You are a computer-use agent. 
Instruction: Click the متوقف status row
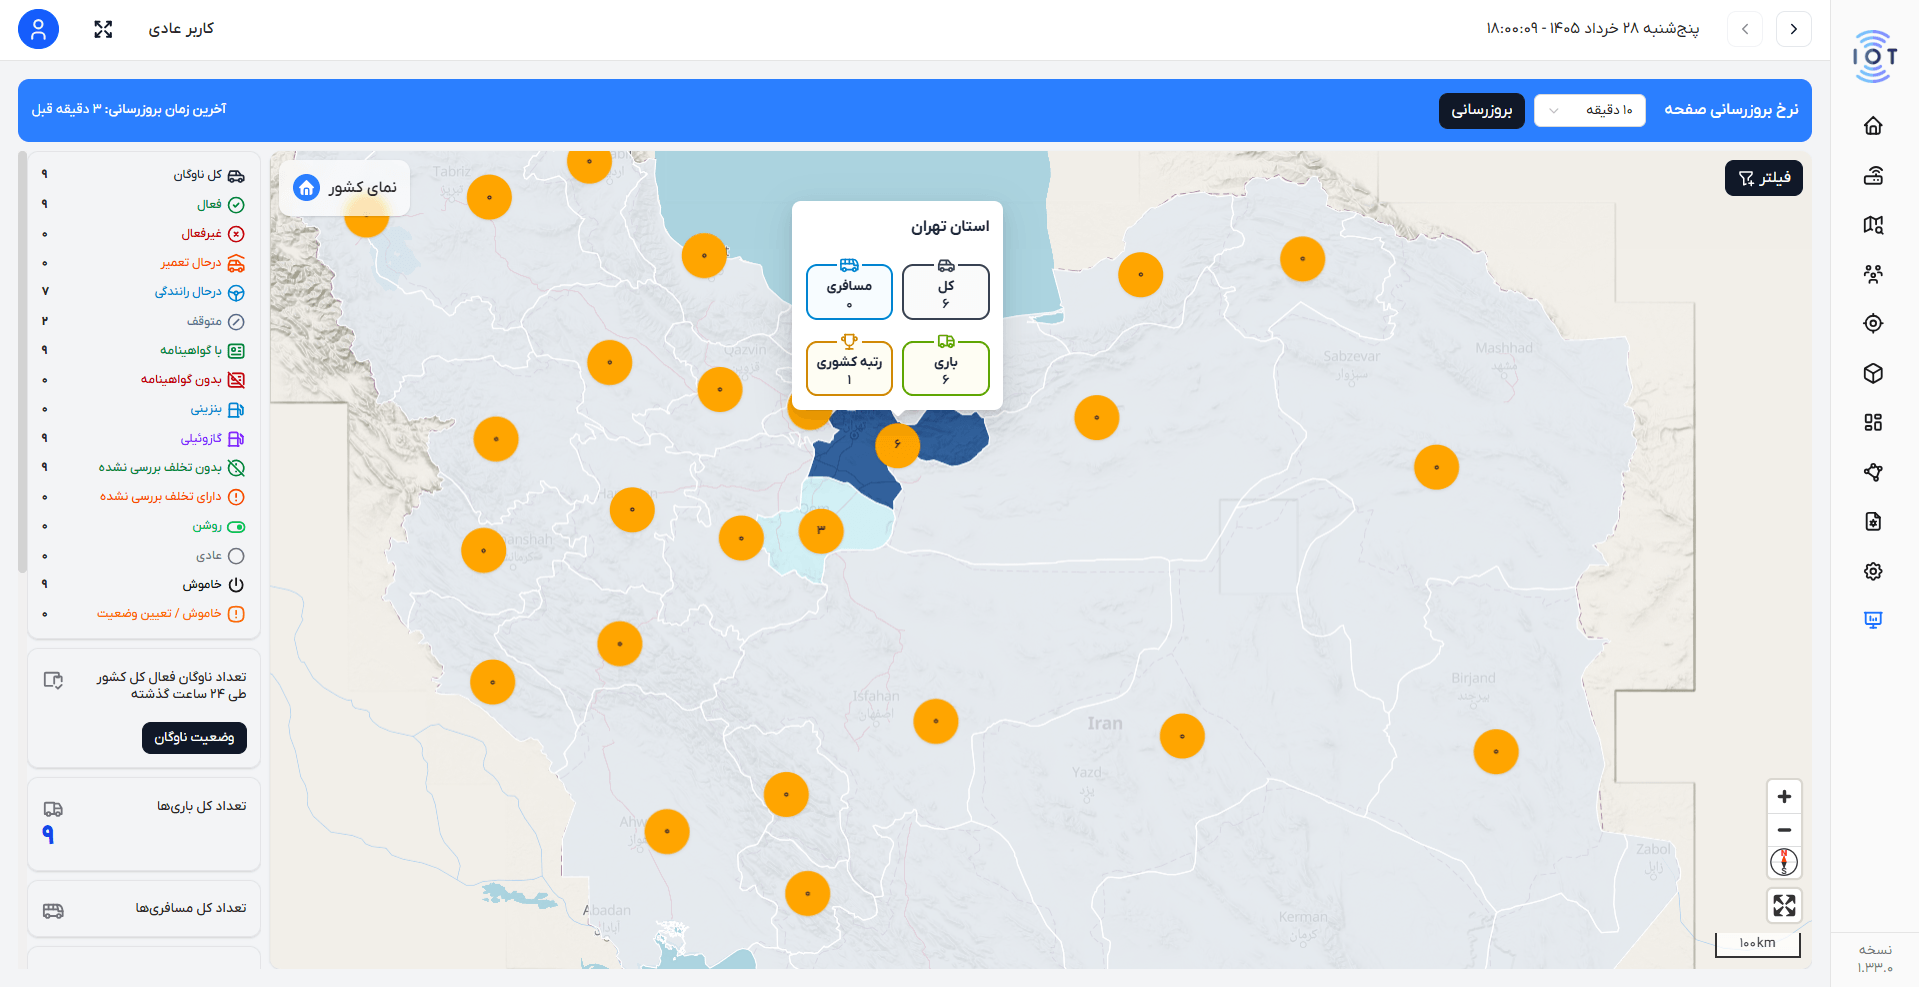(x=143, y=322)
